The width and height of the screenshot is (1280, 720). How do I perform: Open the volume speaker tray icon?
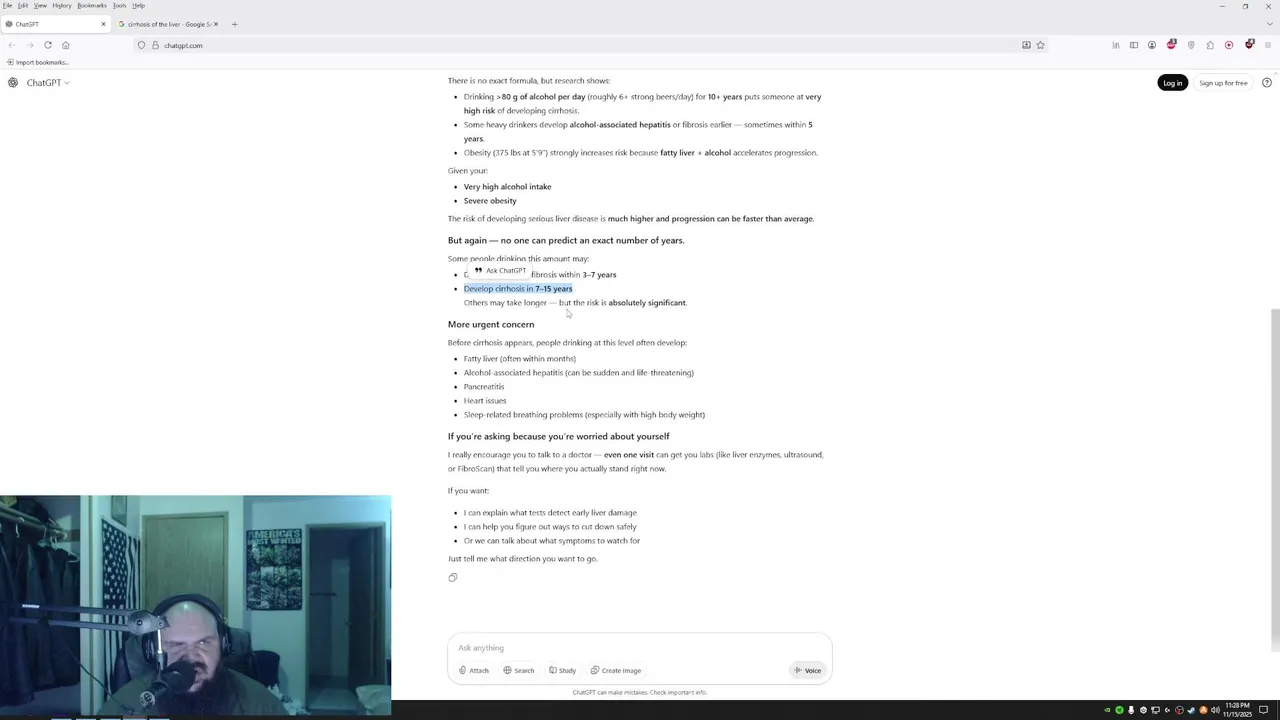click(x=1215, y=710)
